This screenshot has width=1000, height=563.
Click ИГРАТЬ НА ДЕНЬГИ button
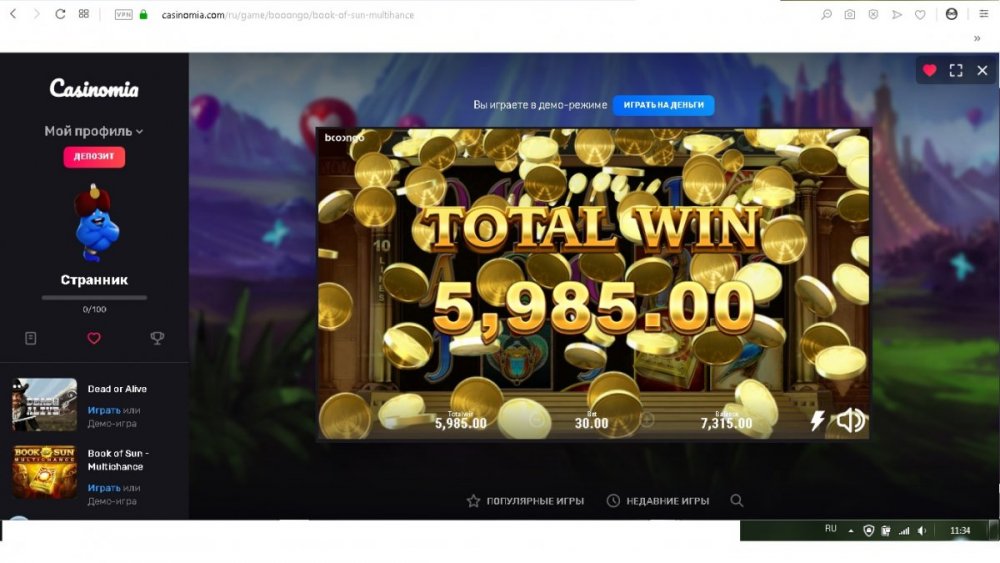coord(663,105)
